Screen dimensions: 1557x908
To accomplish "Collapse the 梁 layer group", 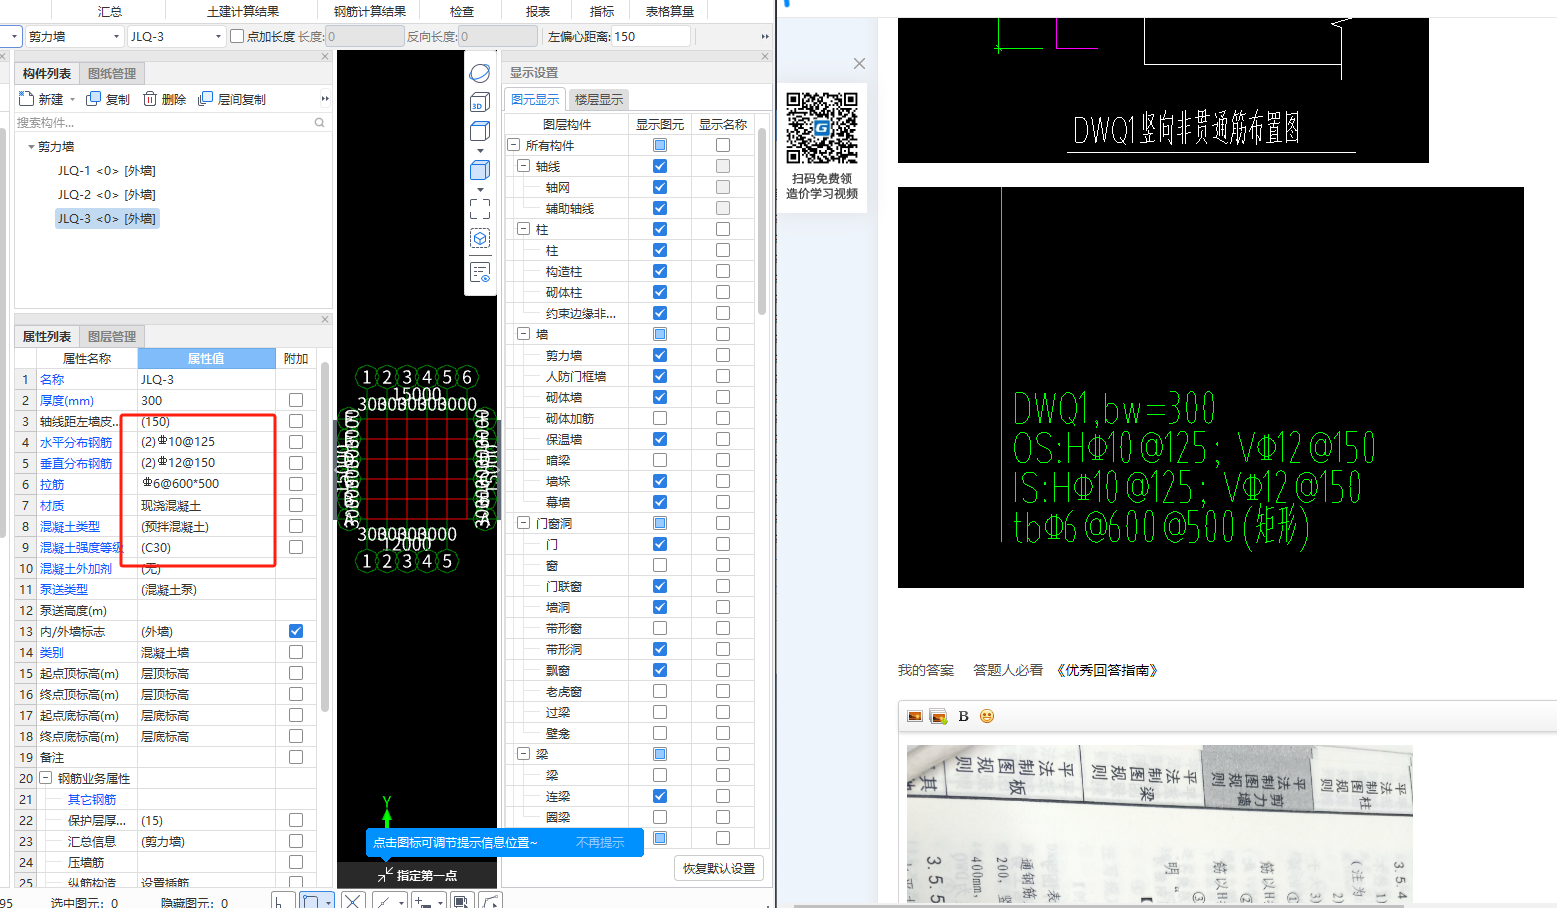I will pyautogui.click(x=523, y=754).
